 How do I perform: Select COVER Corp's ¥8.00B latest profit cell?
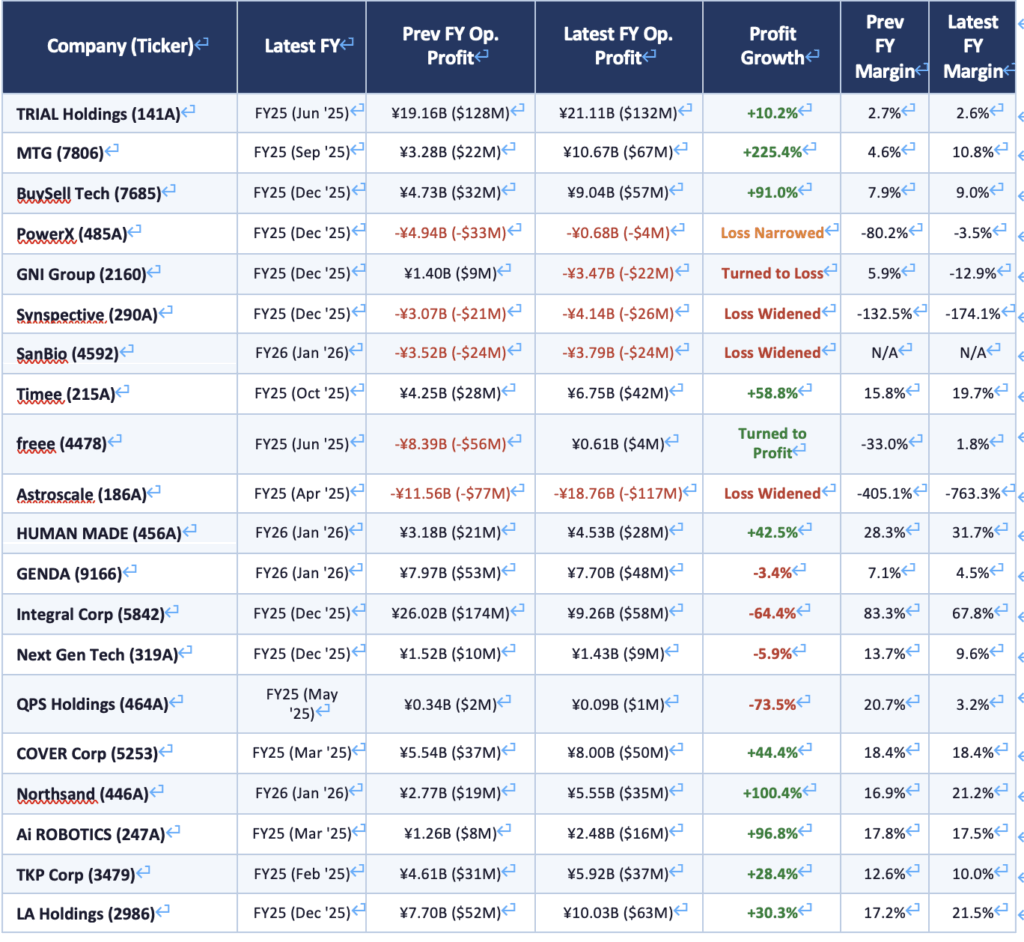(x=618, y=753)
